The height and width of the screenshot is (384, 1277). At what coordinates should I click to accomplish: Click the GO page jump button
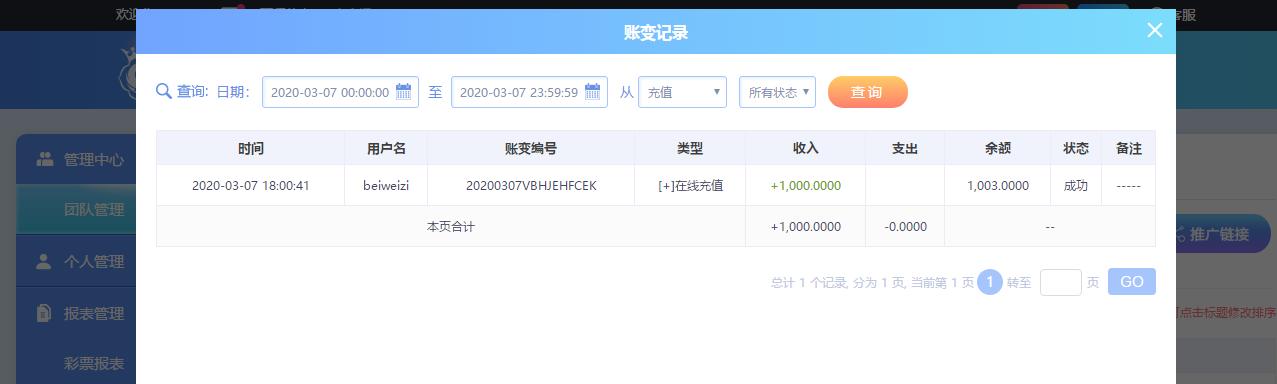[x=1131, y=282]
